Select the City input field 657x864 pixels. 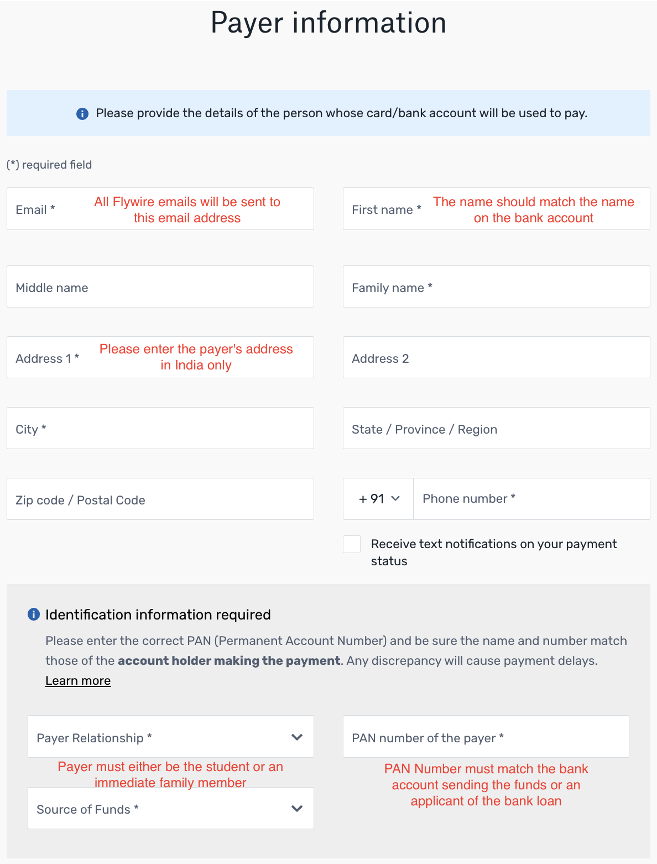click(x=160, y=429)
